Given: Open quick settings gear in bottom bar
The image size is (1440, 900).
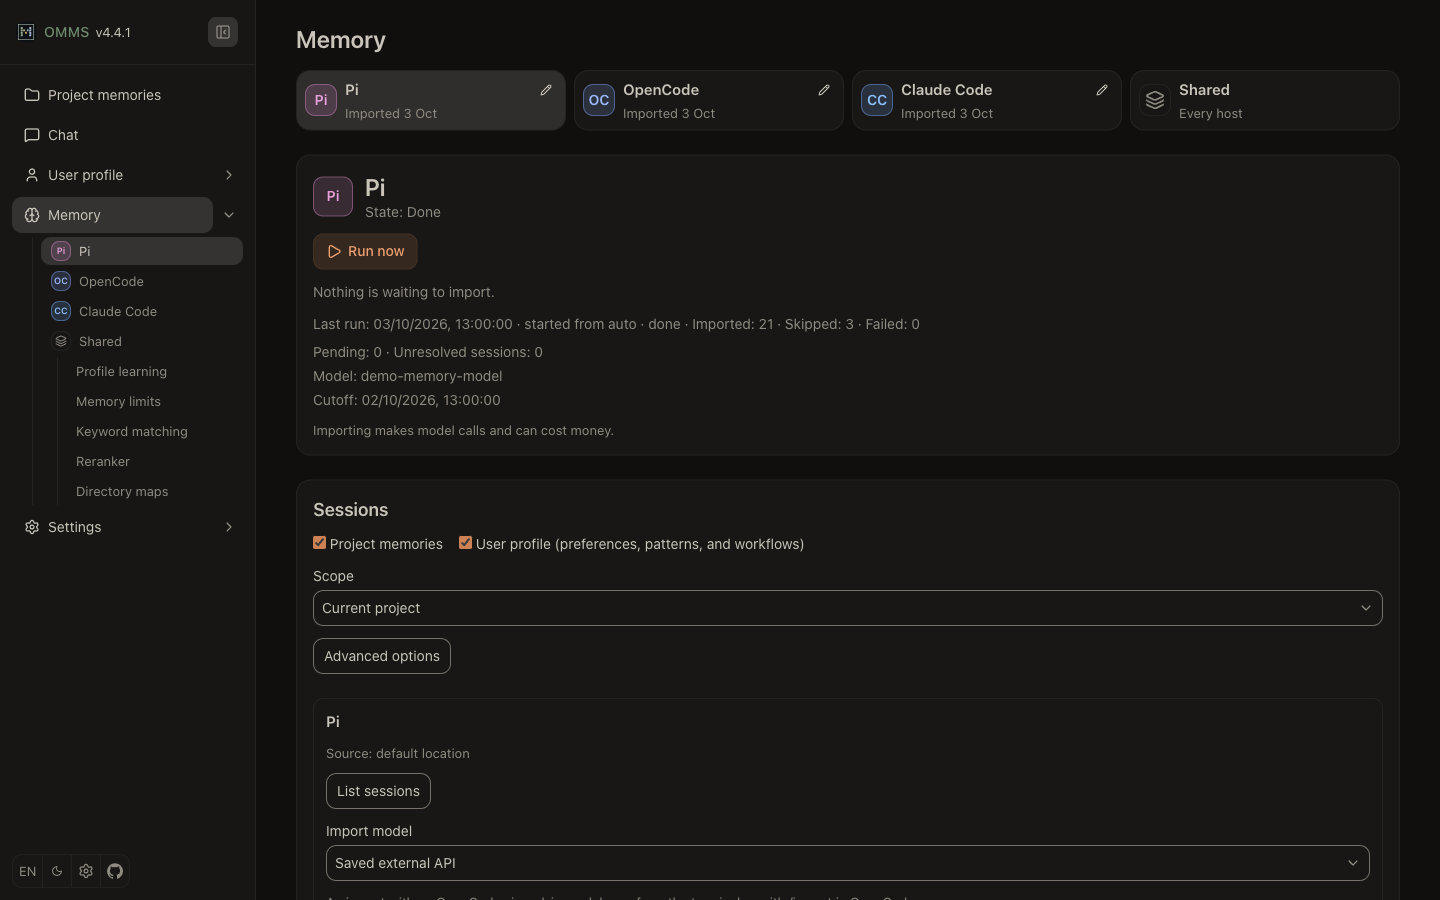Looking at the screenshot, I should point(86,871).
